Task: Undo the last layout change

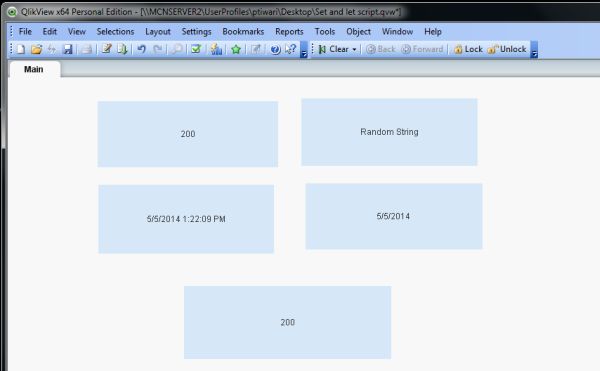Action: [142, 49]
